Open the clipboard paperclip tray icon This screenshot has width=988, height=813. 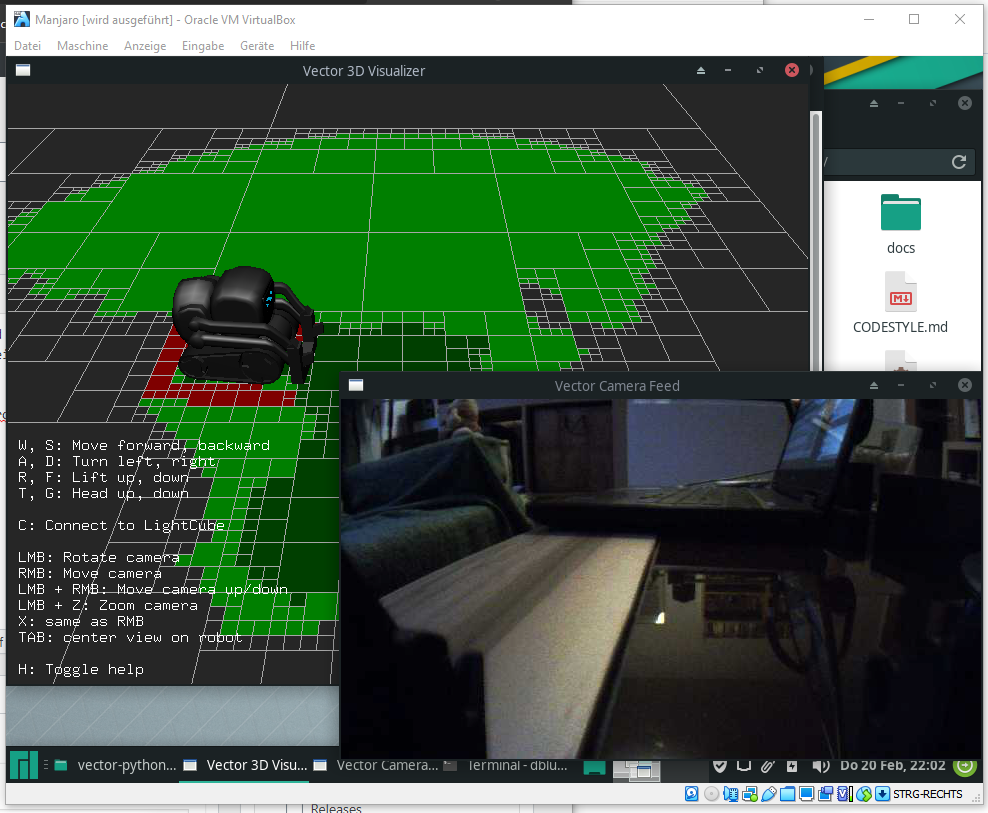tap(767, 766)
